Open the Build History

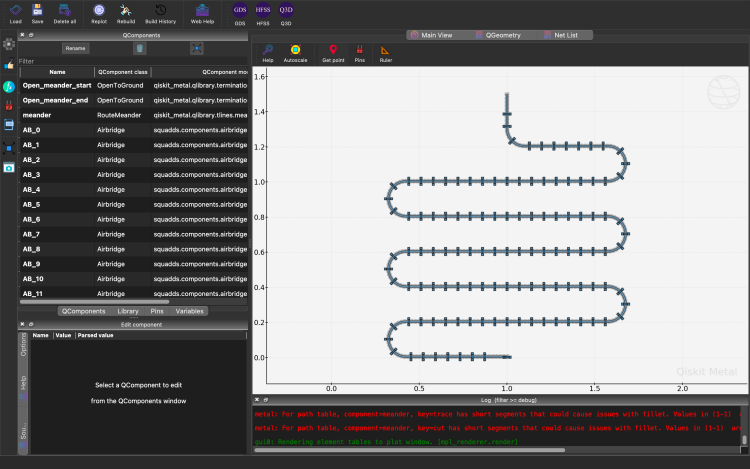[160, 14]
